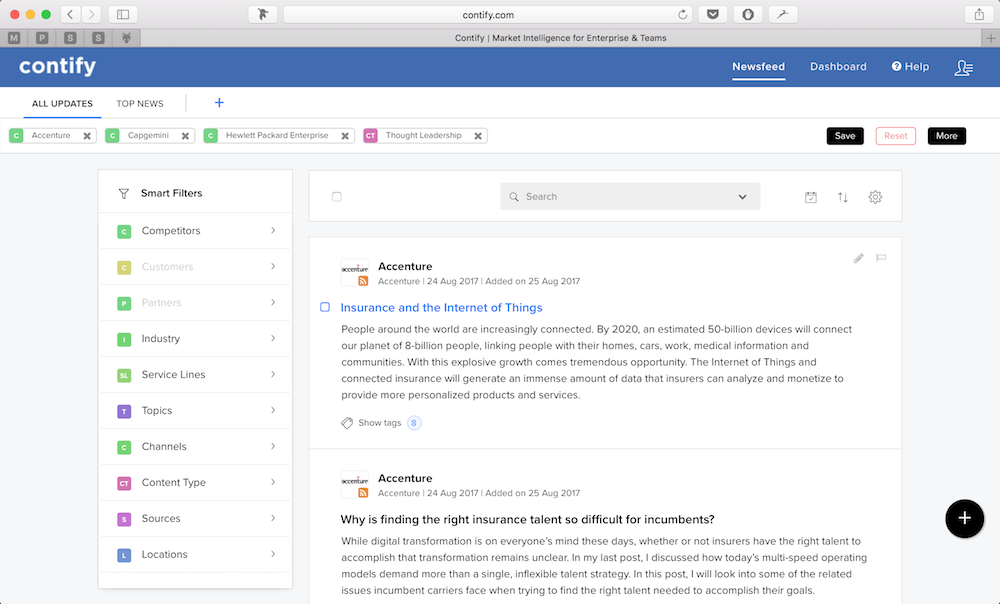Click the black floating plus button

coord(964,517)
